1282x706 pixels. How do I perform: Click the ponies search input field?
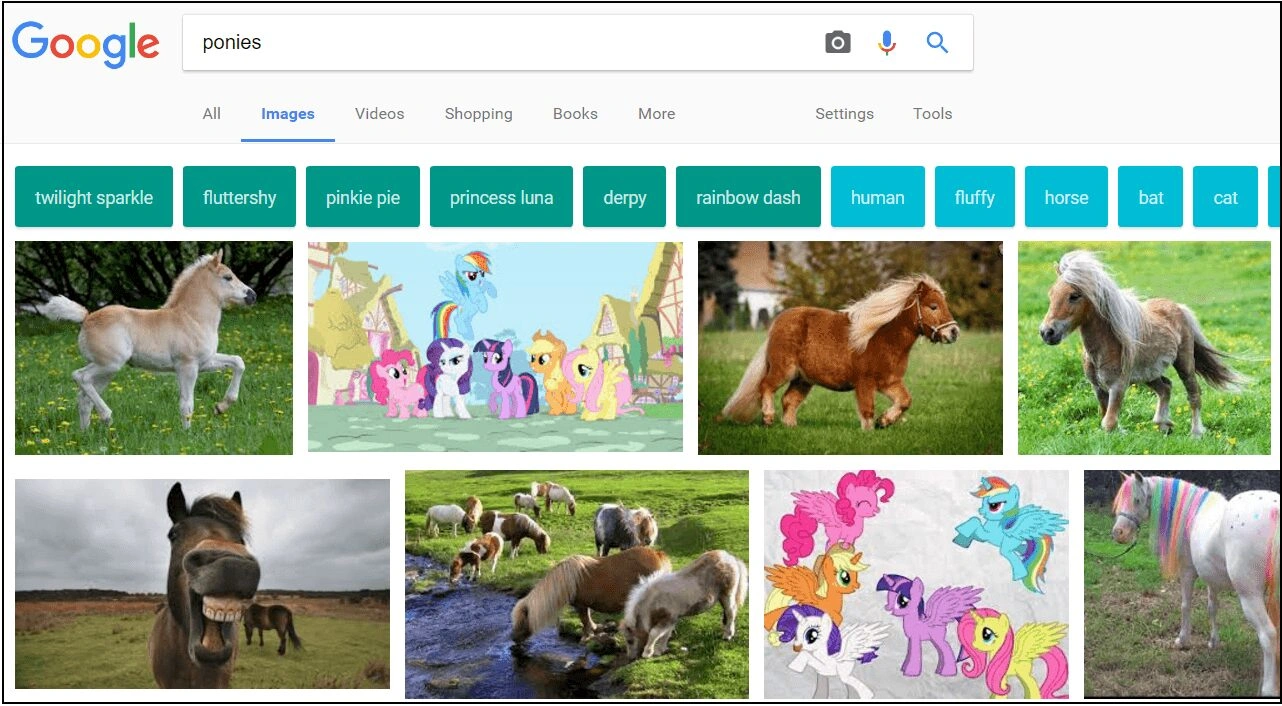click(500, 43)
